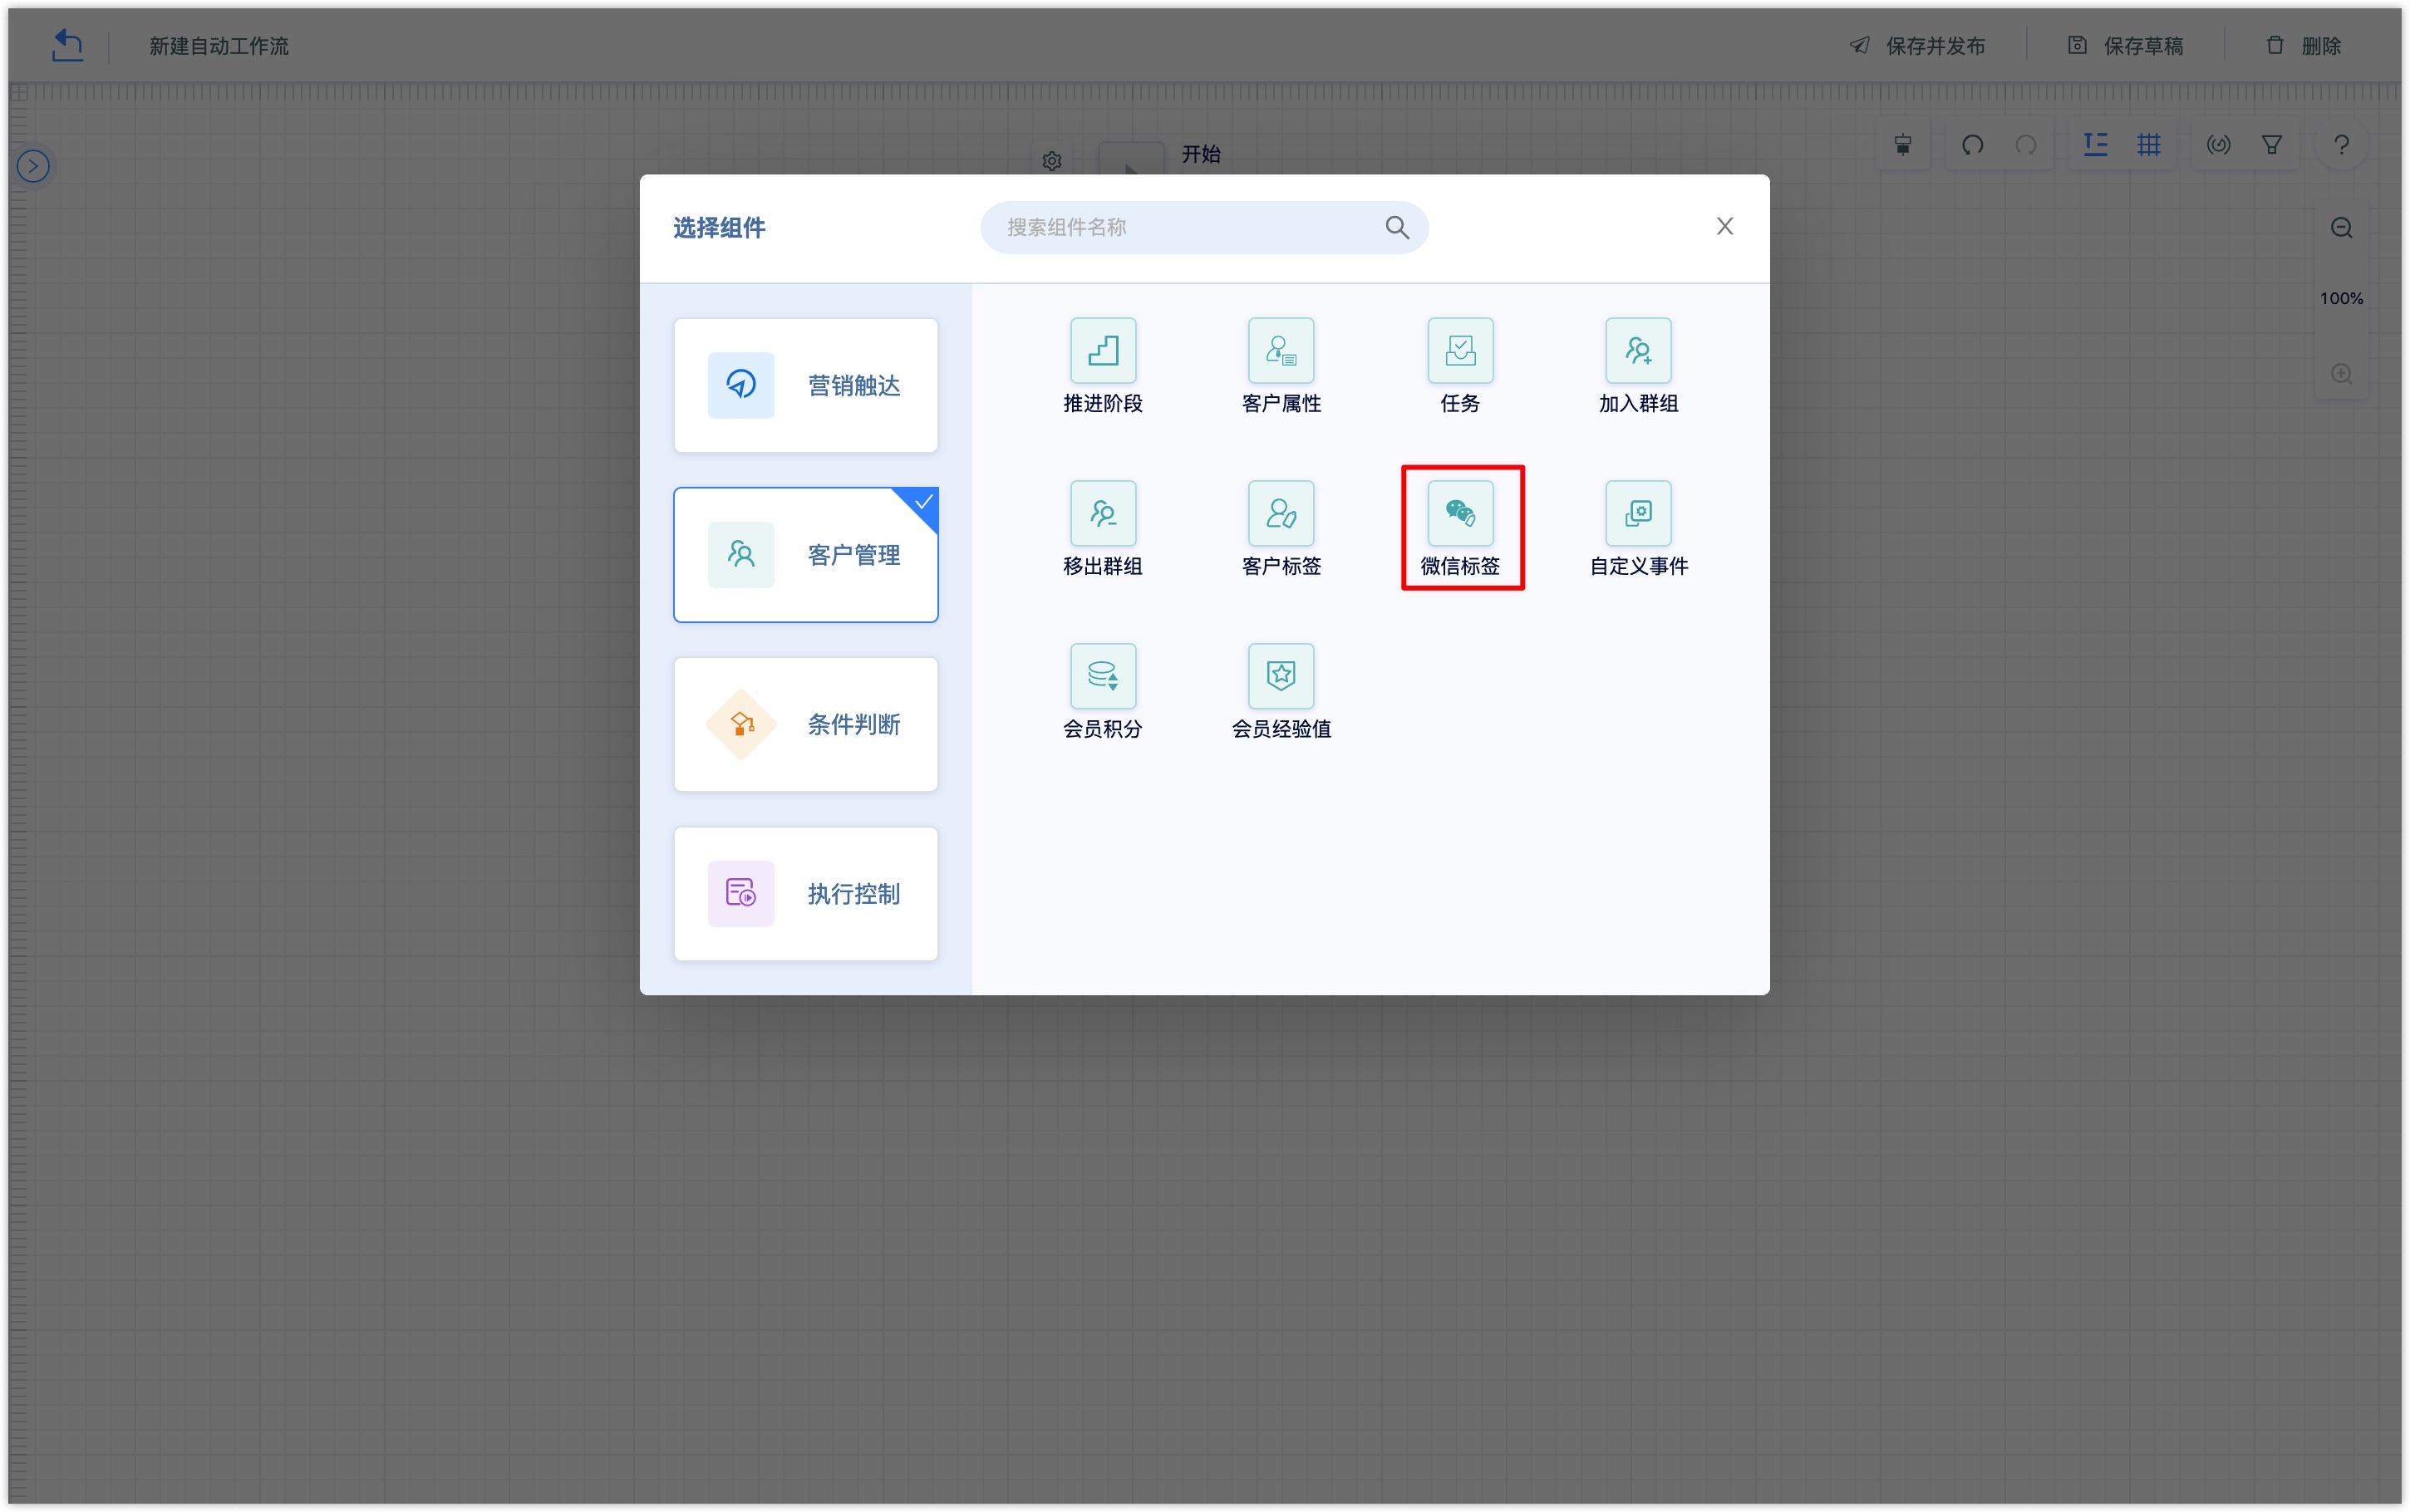Click 删除 button
Image resolution: width=2410 pixels, height=1512 pixels.
(x=2303, y=46)
